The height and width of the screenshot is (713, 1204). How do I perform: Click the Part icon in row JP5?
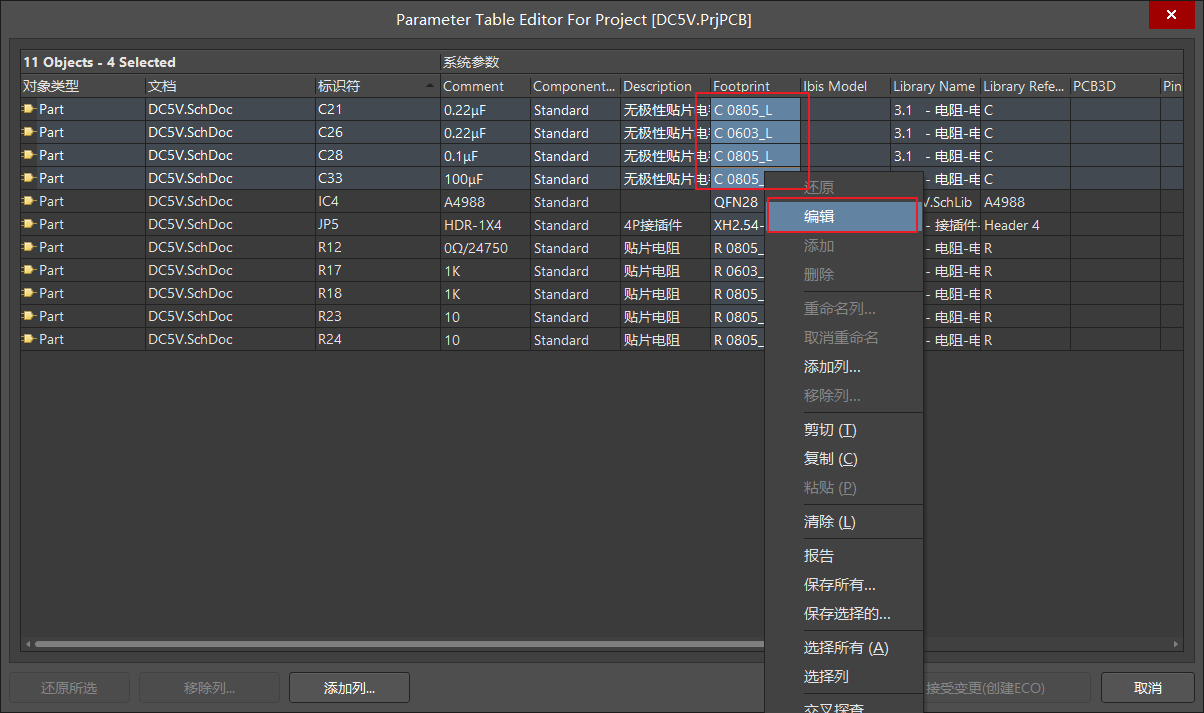tap(29, 224)
